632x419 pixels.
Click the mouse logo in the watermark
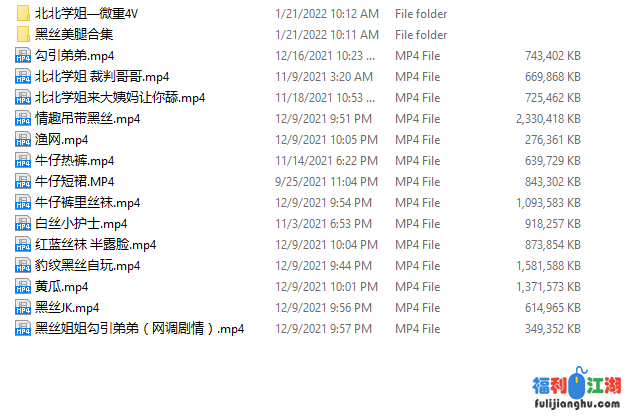pyautogui.click(x=579, y=384)
